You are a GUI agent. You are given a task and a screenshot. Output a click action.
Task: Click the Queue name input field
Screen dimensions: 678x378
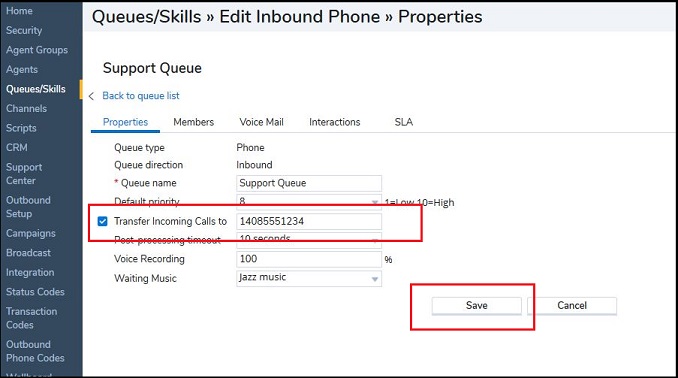click(309, 183)
